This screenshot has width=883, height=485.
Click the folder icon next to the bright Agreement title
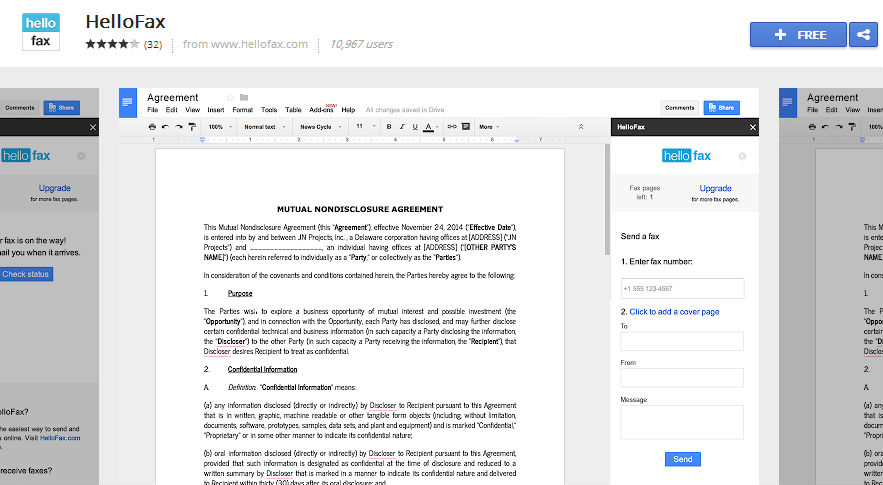pyautogui.click(x=244, y=97)
